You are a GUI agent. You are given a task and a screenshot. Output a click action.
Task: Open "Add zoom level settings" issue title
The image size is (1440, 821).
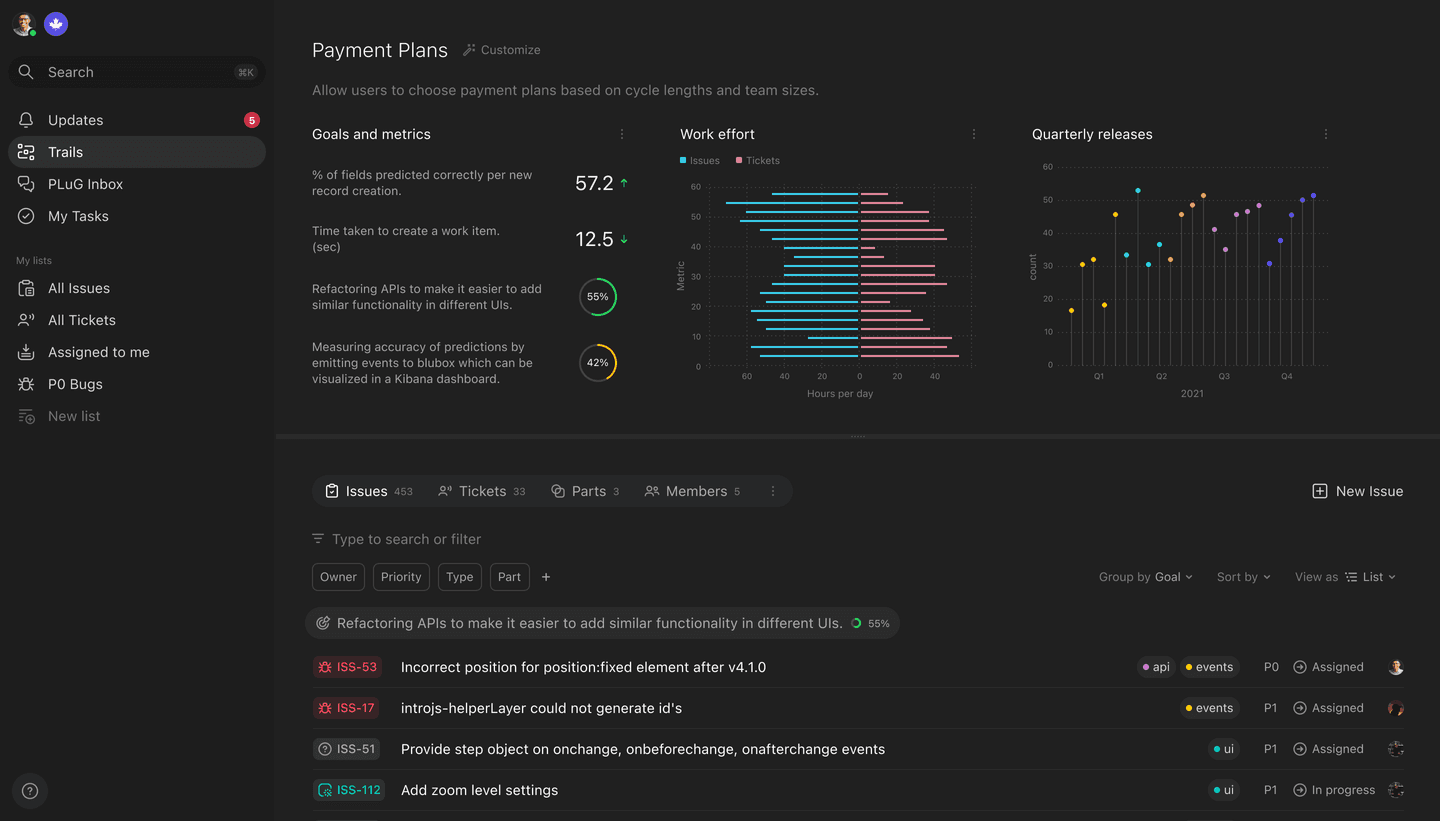(479, 790)
